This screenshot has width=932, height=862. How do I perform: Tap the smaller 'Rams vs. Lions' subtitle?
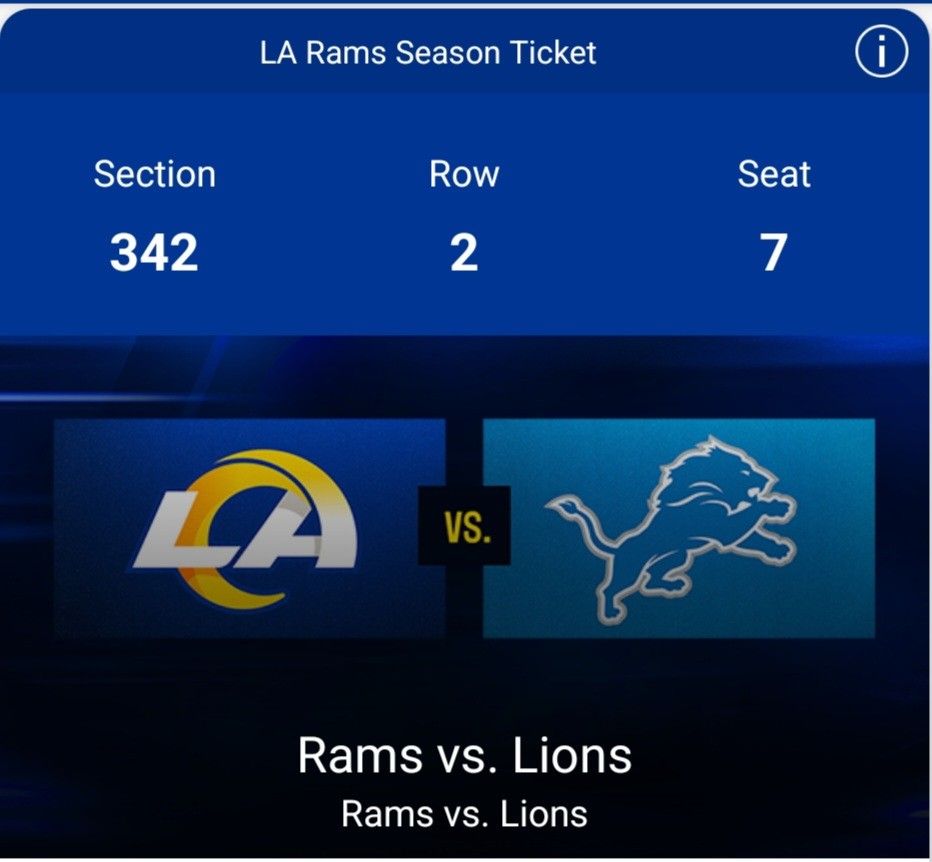click(x=465, y=815)
